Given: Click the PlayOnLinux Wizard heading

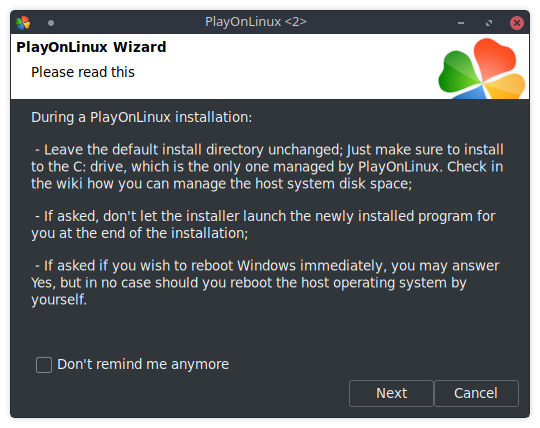Looking at the screenshot, I should tap(91, 47).
